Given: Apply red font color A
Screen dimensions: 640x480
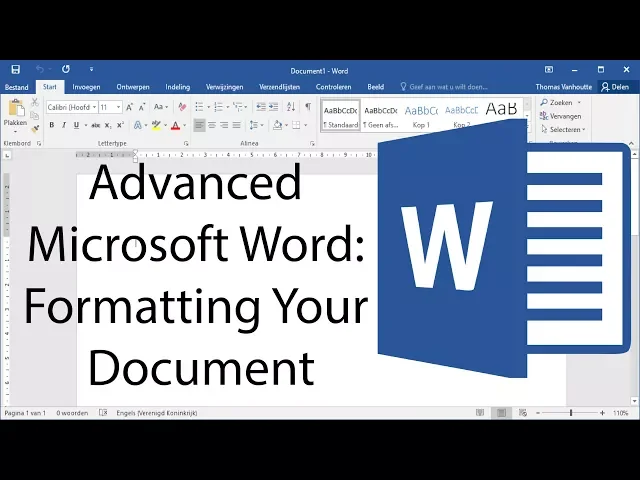Looking at the screenshot, I should (176, 125).
